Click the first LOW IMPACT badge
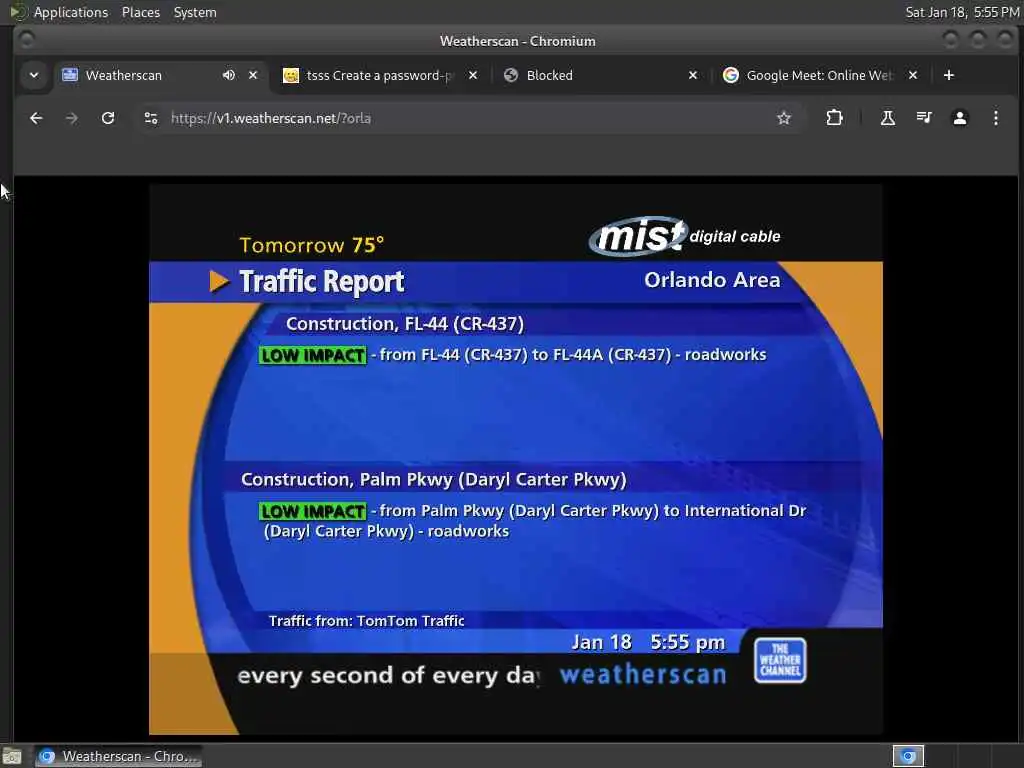This screenshot has height=768, width=1024. tap(312, 355)
